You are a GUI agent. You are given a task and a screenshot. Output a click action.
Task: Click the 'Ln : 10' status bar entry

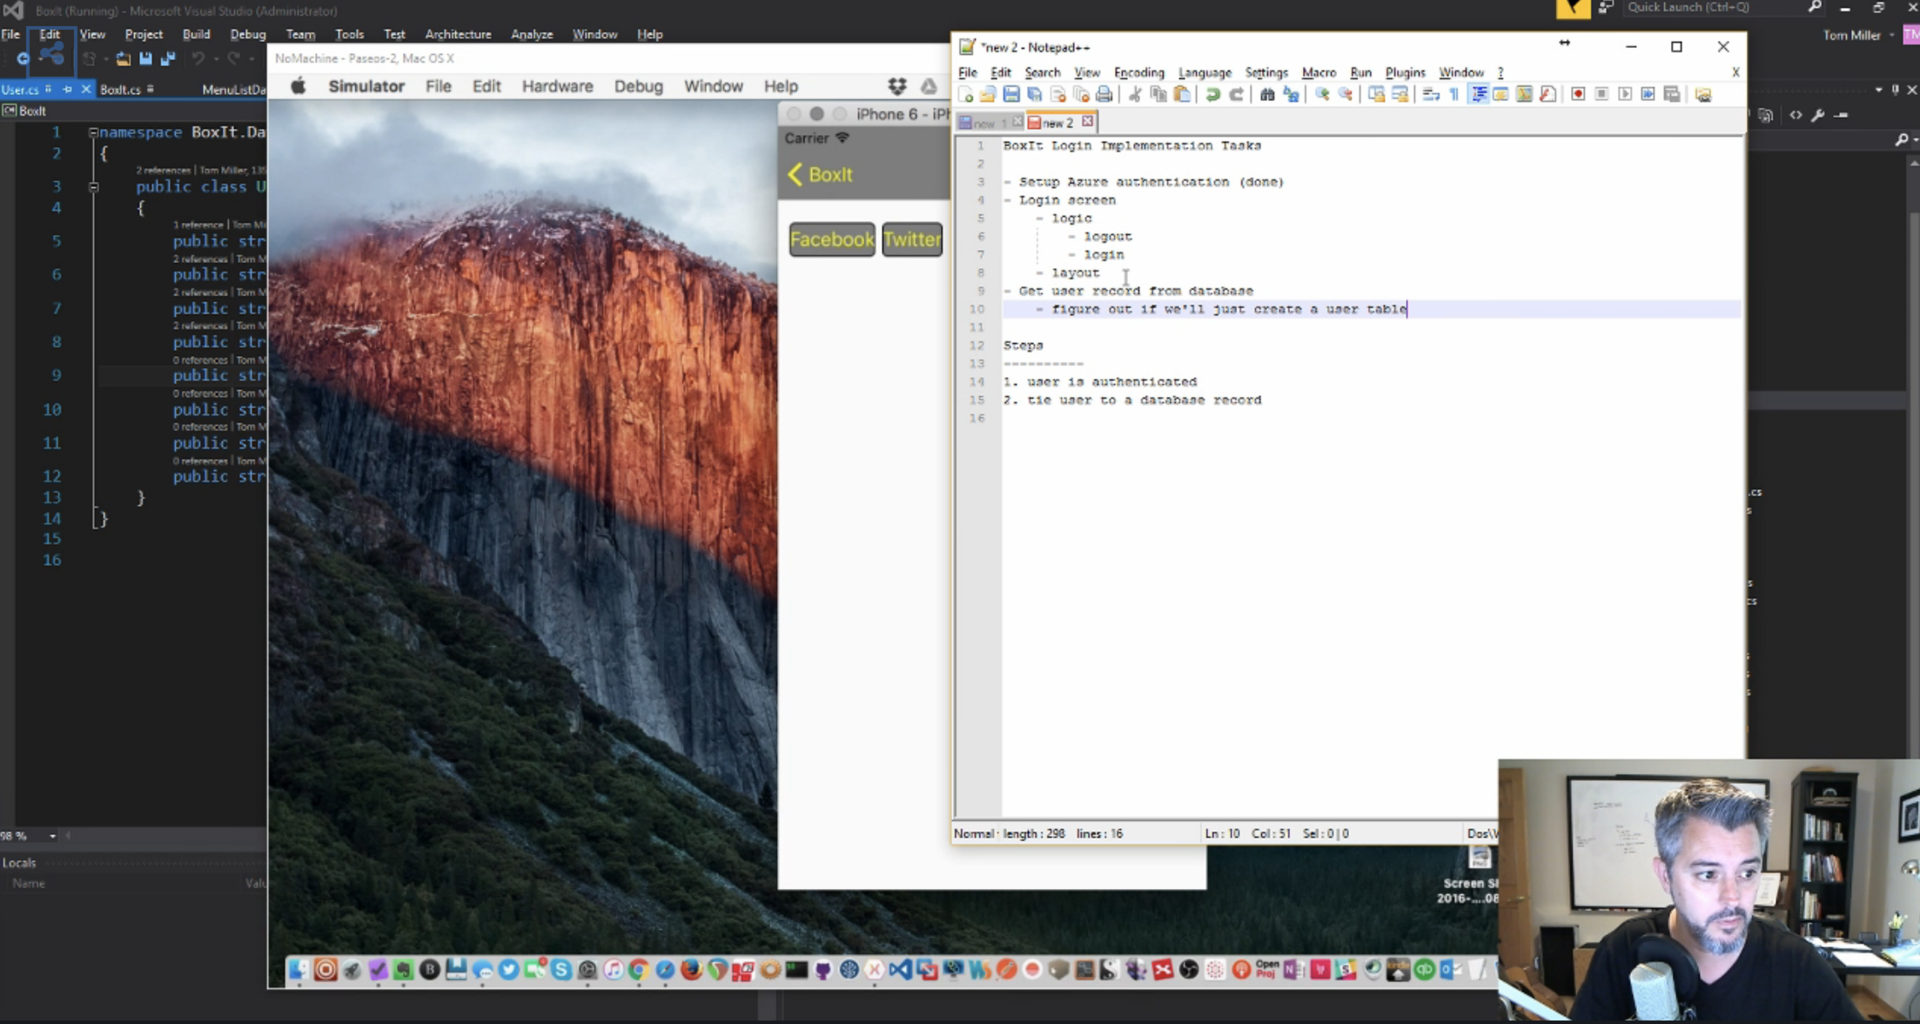(x=1222, y=833)
